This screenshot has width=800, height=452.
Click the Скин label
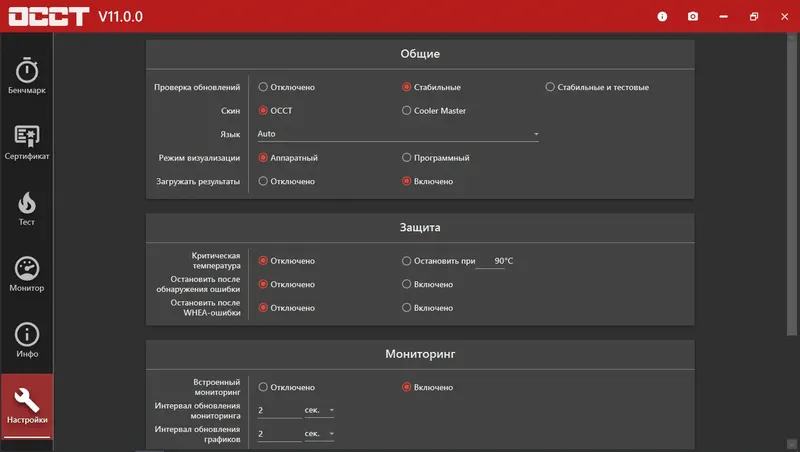point(231,110)
